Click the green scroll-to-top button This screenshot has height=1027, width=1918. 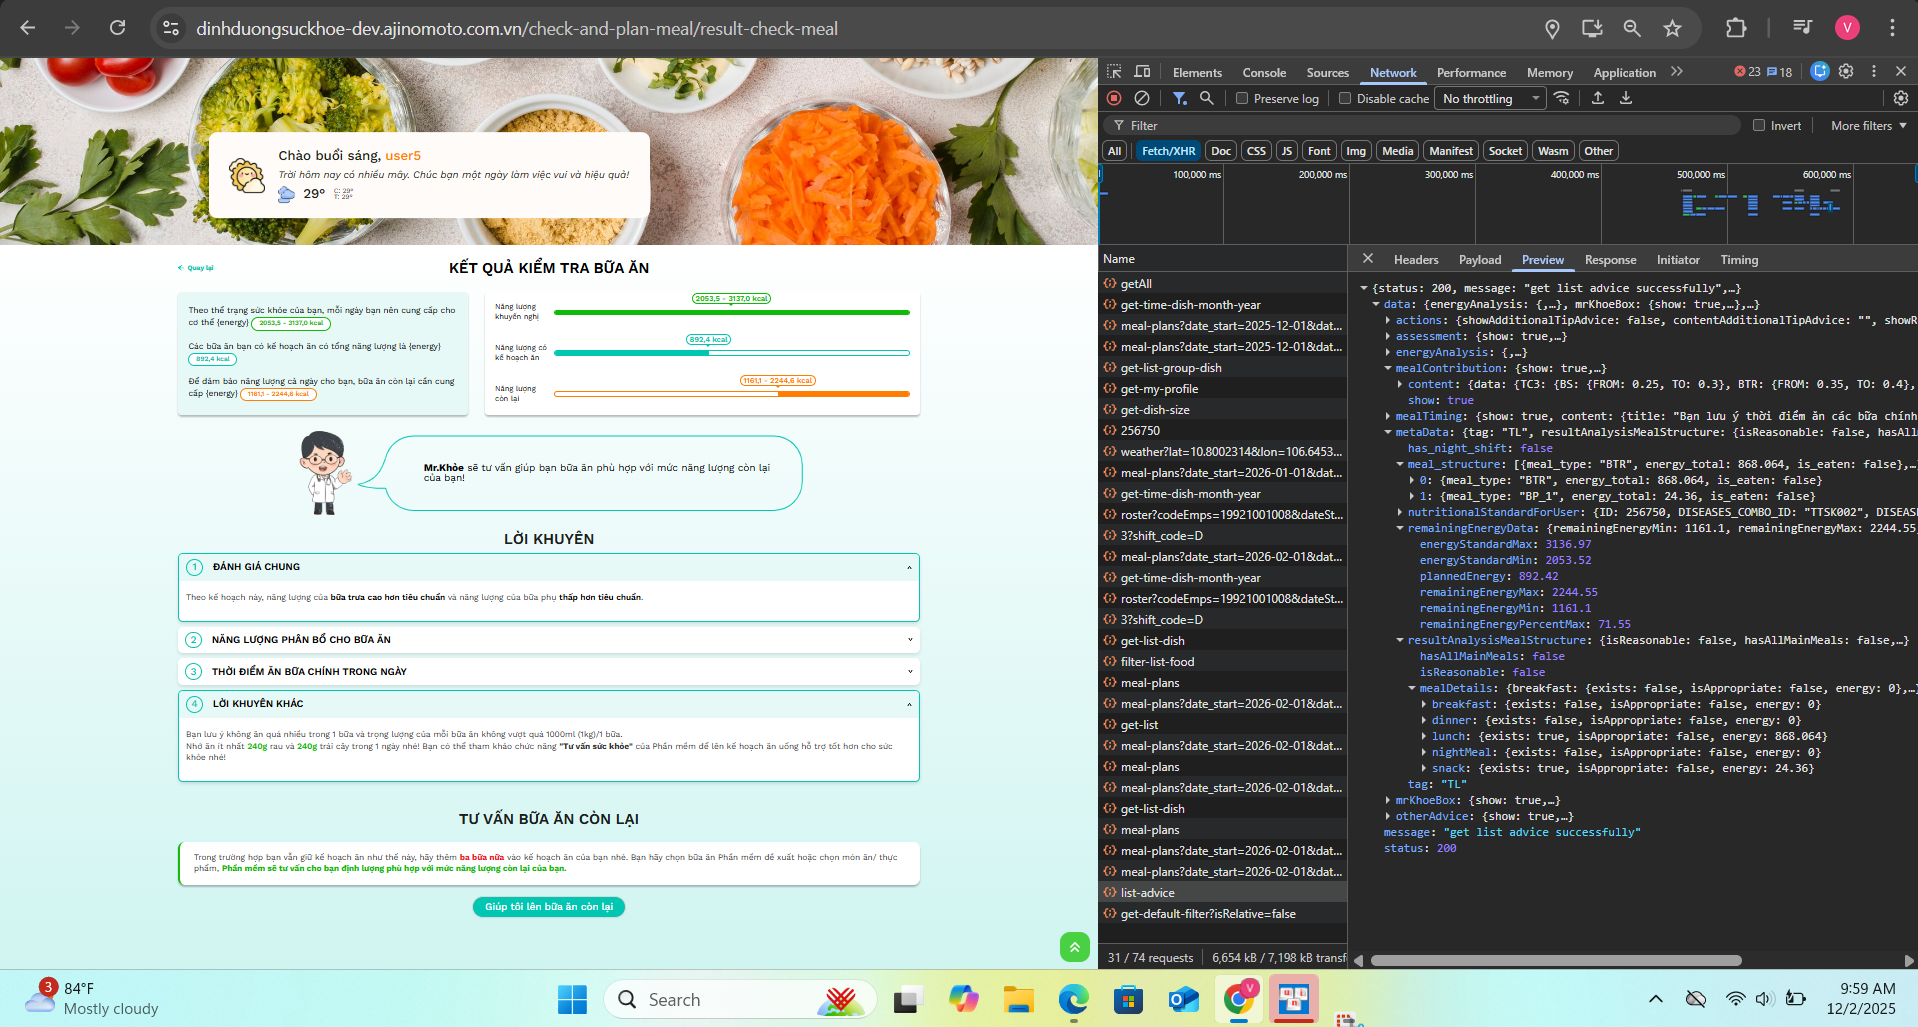click(1074, 946)
